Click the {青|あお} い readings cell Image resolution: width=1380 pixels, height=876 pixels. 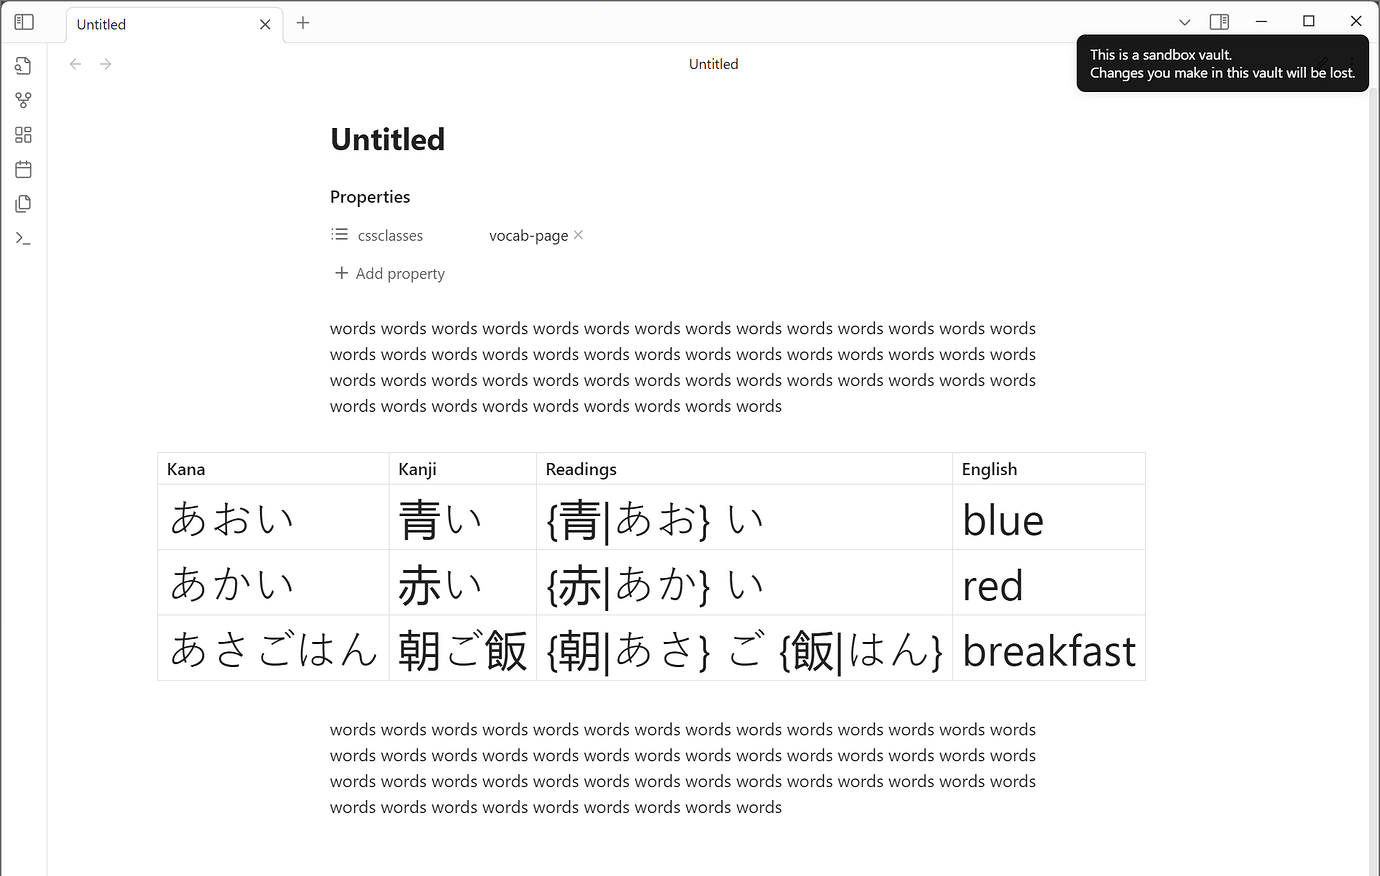tap(744, 518)
